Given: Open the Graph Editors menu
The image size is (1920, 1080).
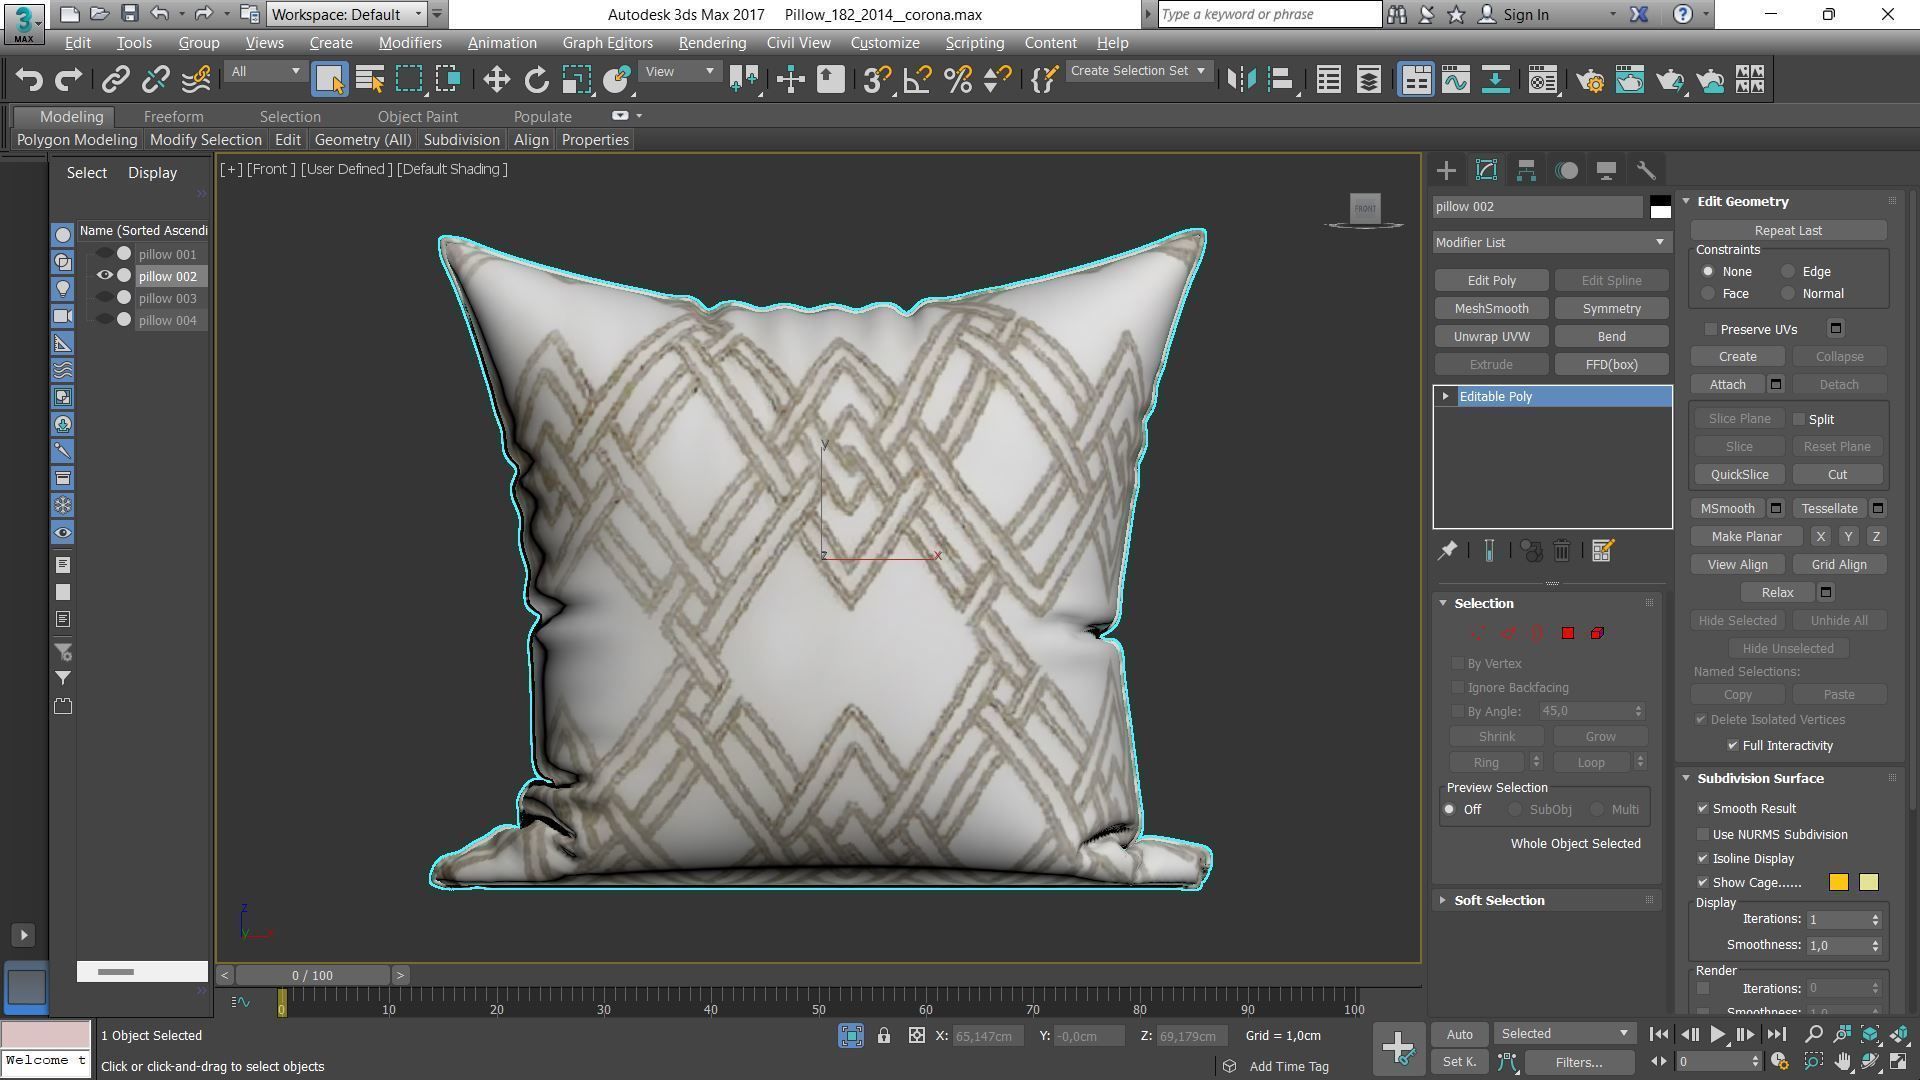Looking at the screenshot, I should tap(607, 43).
